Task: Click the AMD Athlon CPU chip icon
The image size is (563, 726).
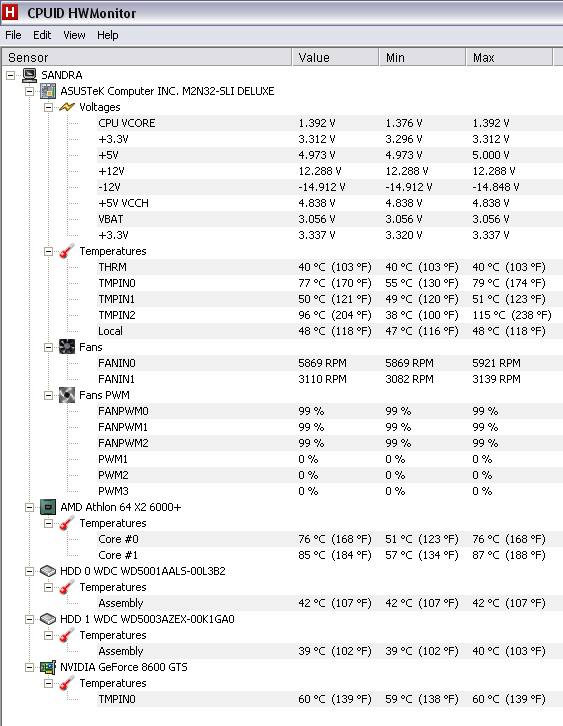Action: pyautogui.click(x=48, y=507)
